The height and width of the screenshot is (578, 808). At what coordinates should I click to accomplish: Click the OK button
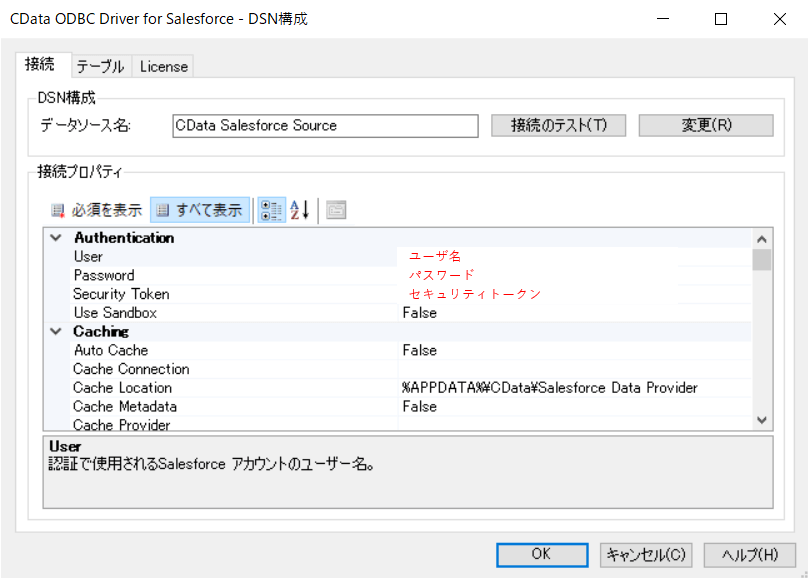[x=541, y=554]
